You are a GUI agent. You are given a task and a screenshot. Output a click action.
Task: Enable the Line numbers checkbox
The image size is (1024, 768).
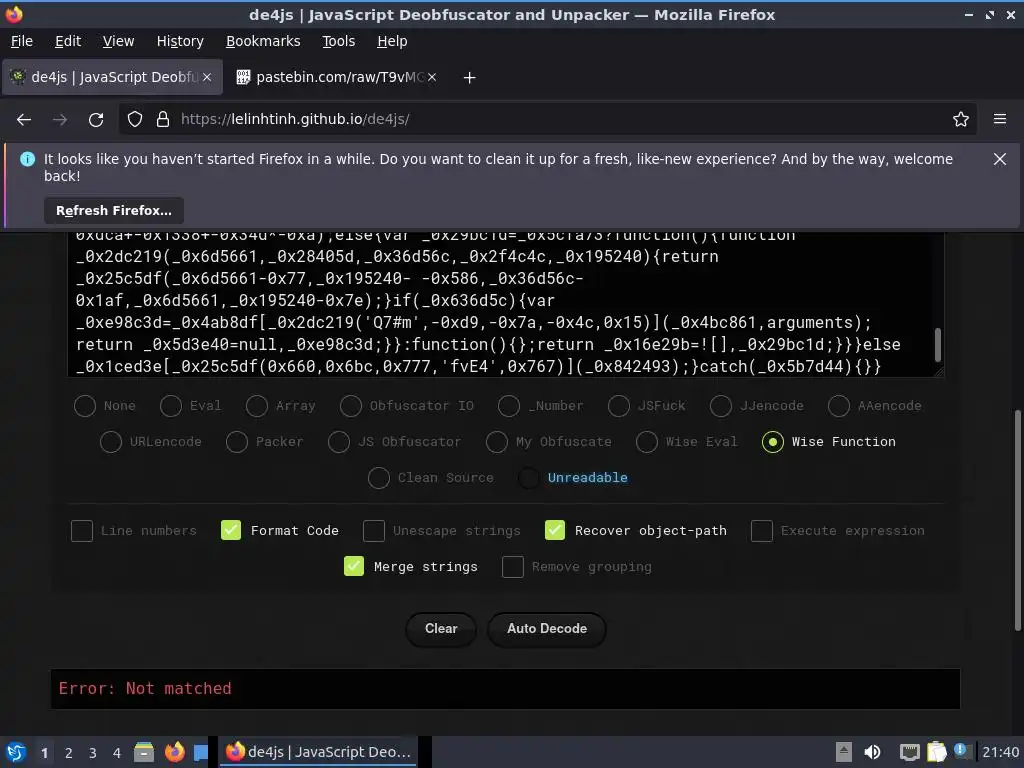click(x=82, y=530)
